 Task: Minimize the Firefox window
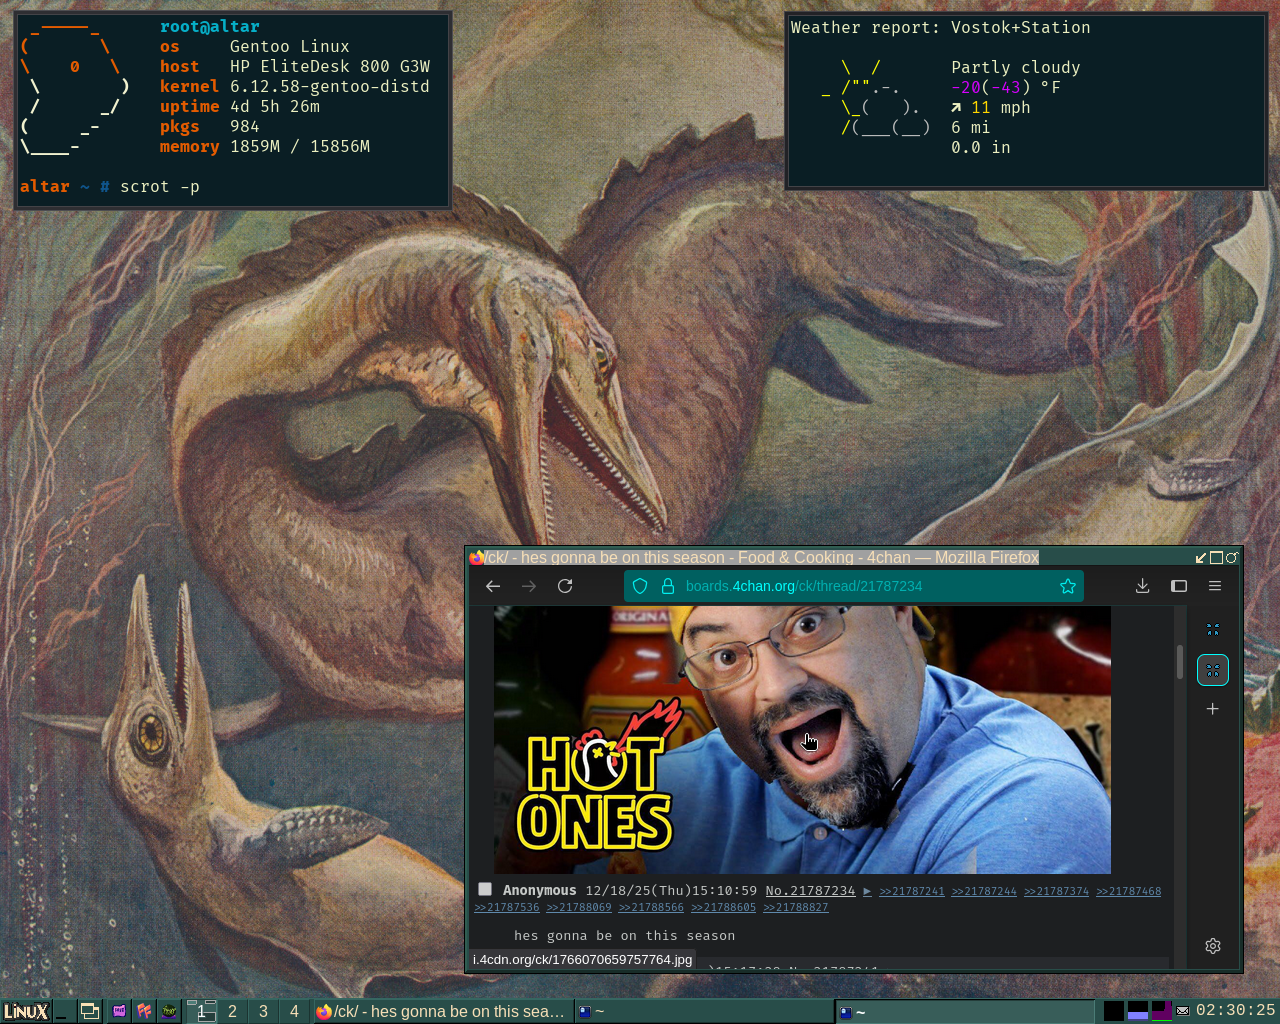point(1201,558)
